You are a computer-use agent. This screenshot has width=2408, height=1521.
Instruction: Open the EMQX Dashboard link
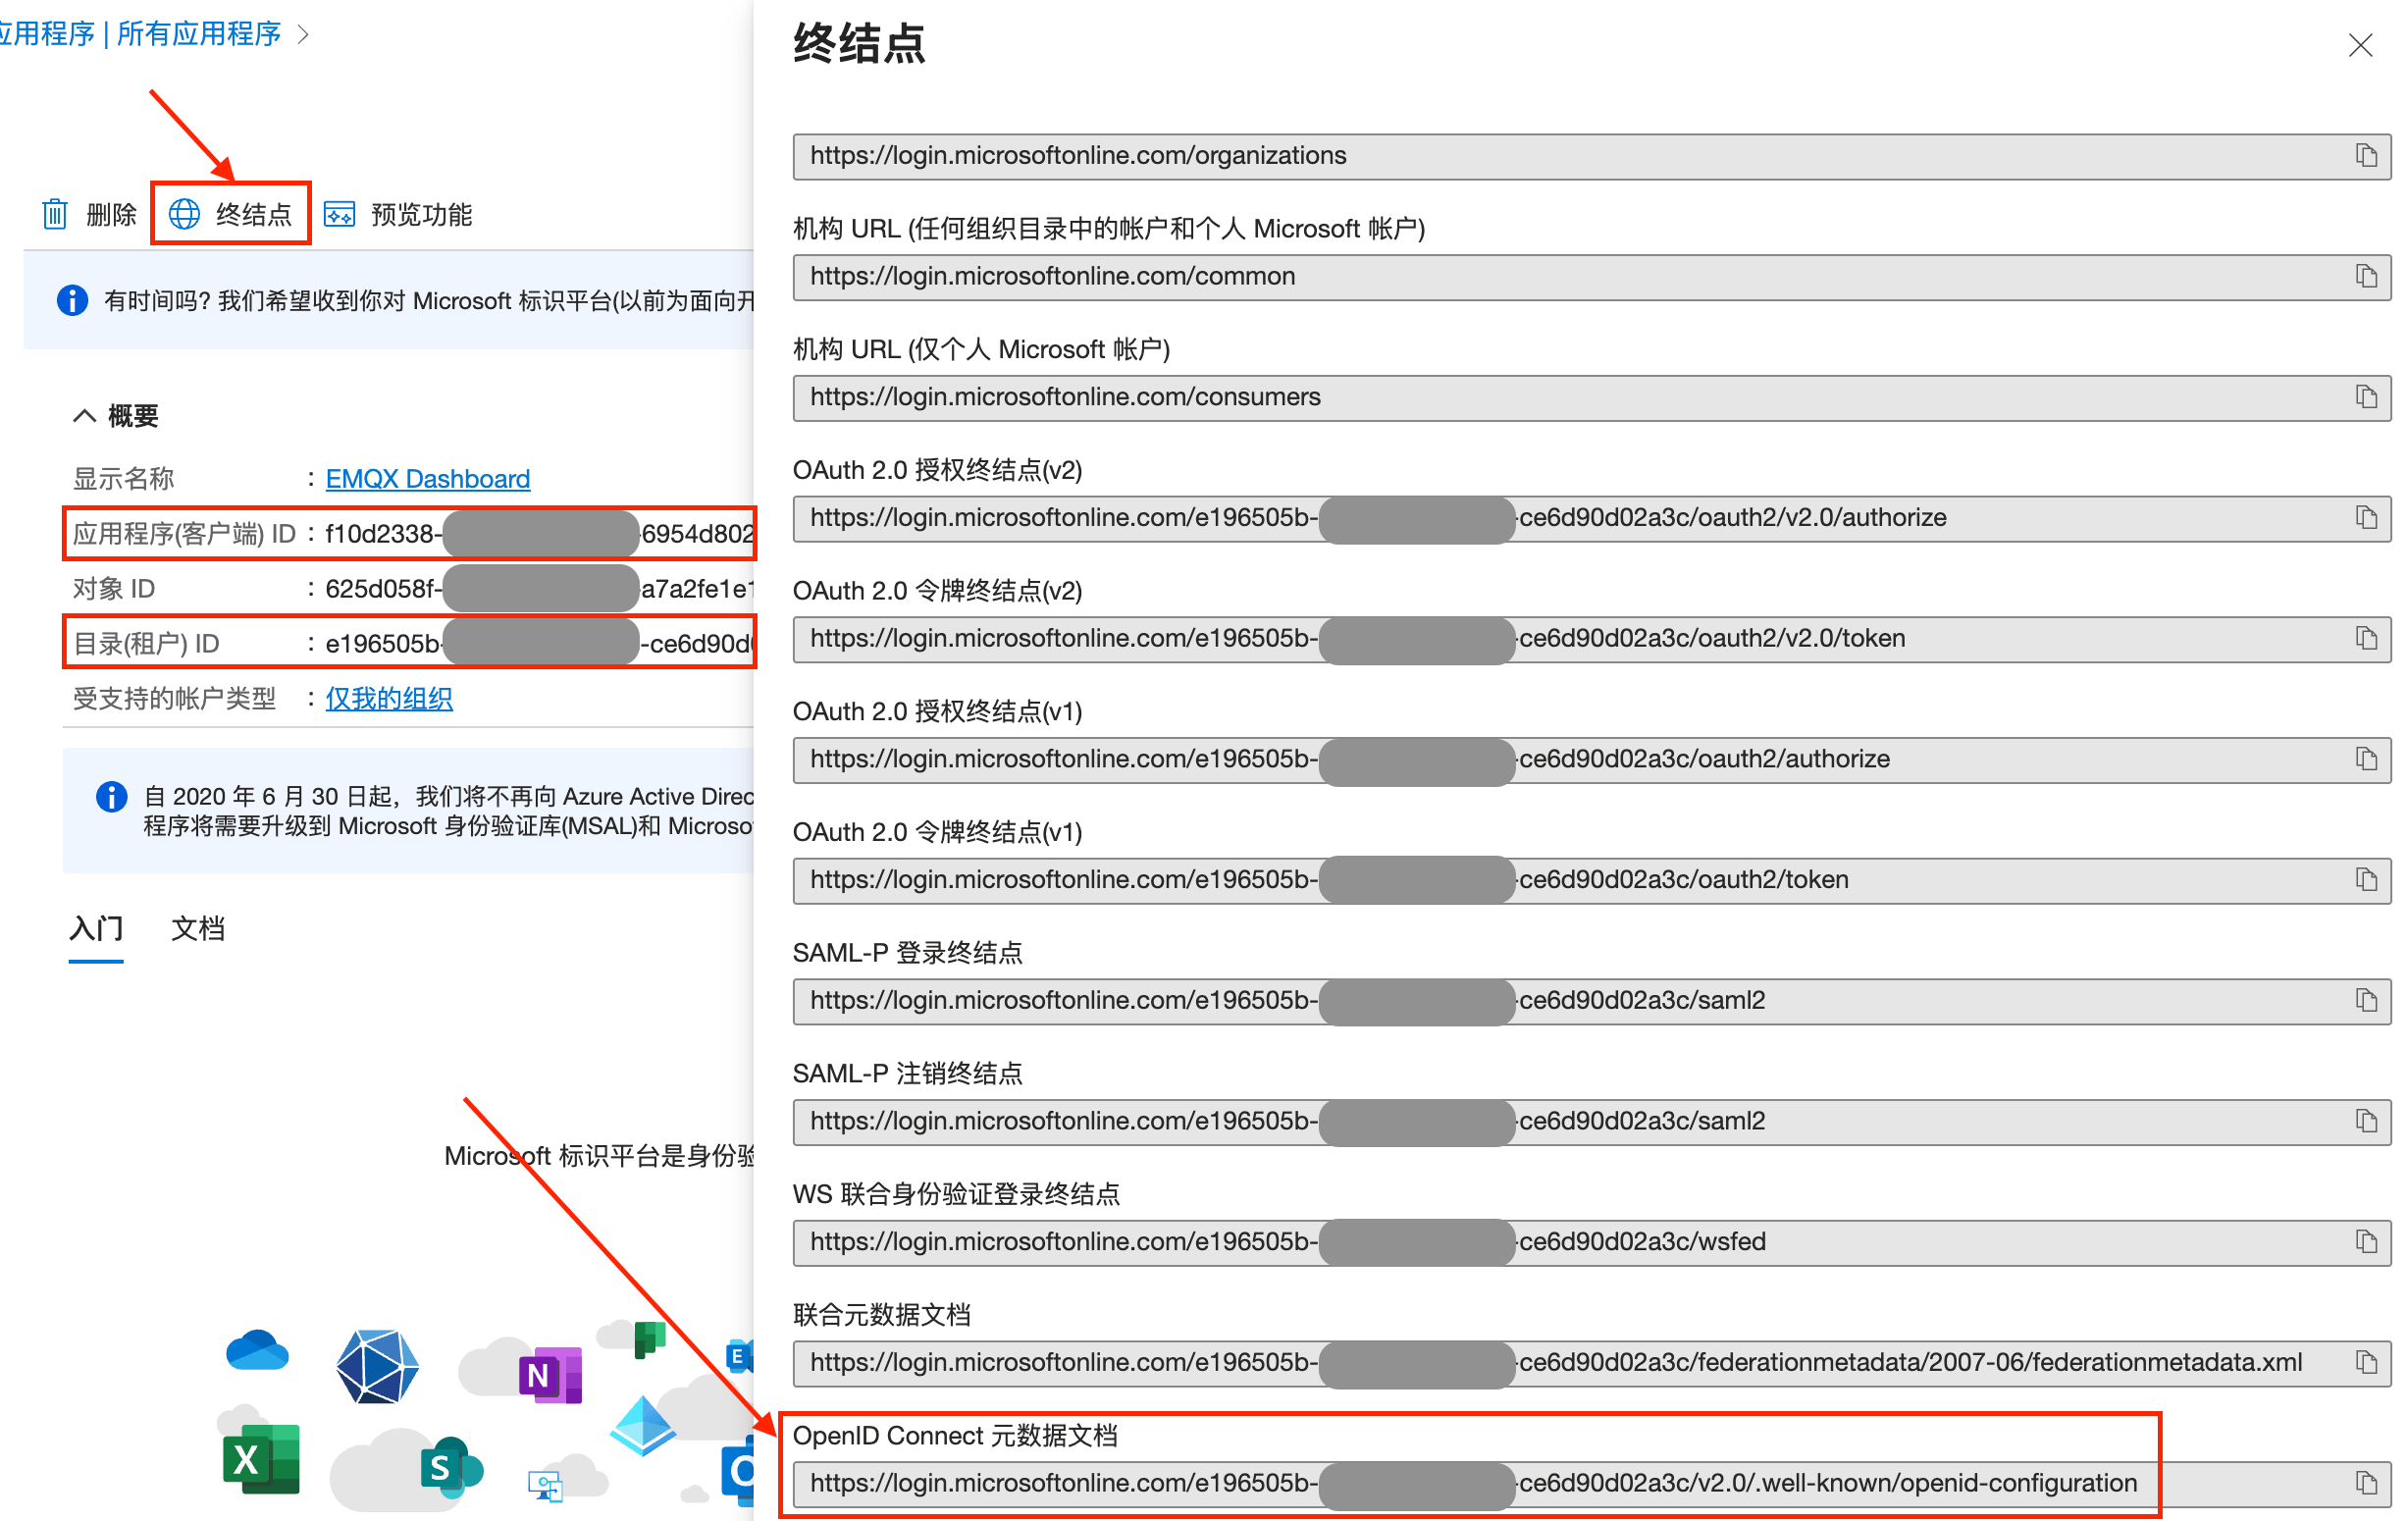click(427, 478)
